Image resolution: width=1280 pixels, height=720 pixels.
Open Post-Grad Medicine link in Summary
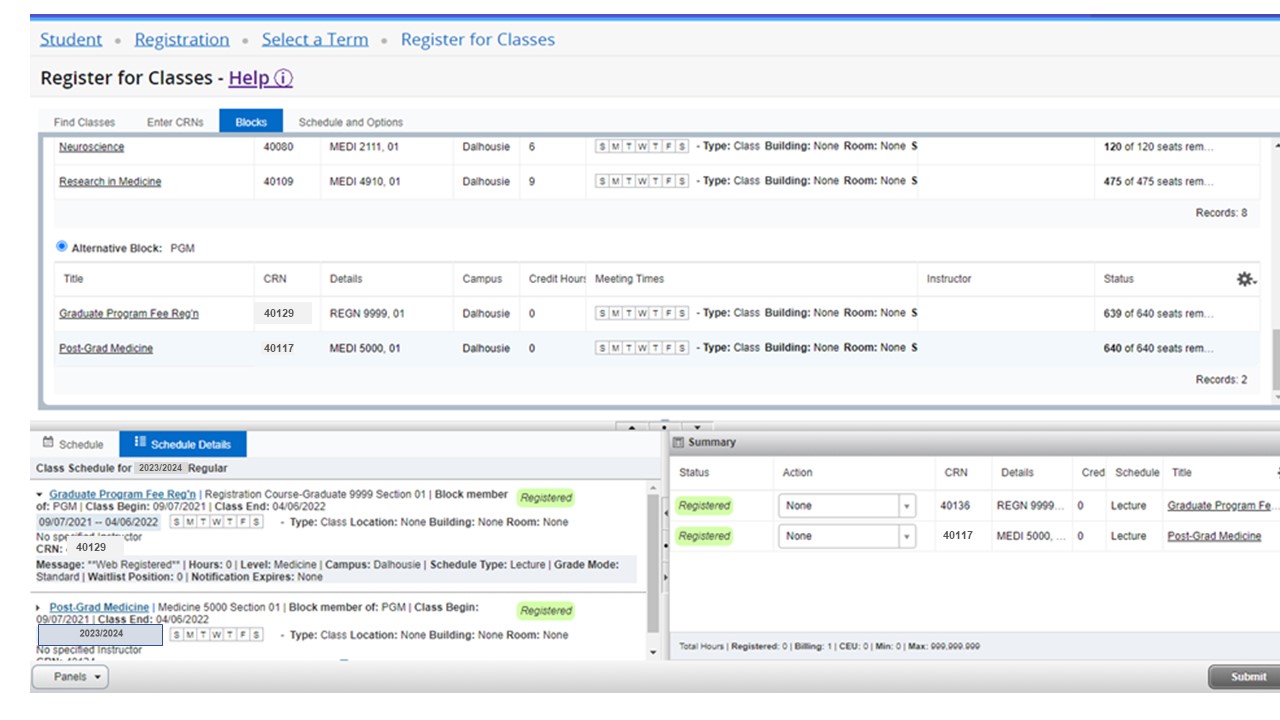click(x=1214, y=536)
